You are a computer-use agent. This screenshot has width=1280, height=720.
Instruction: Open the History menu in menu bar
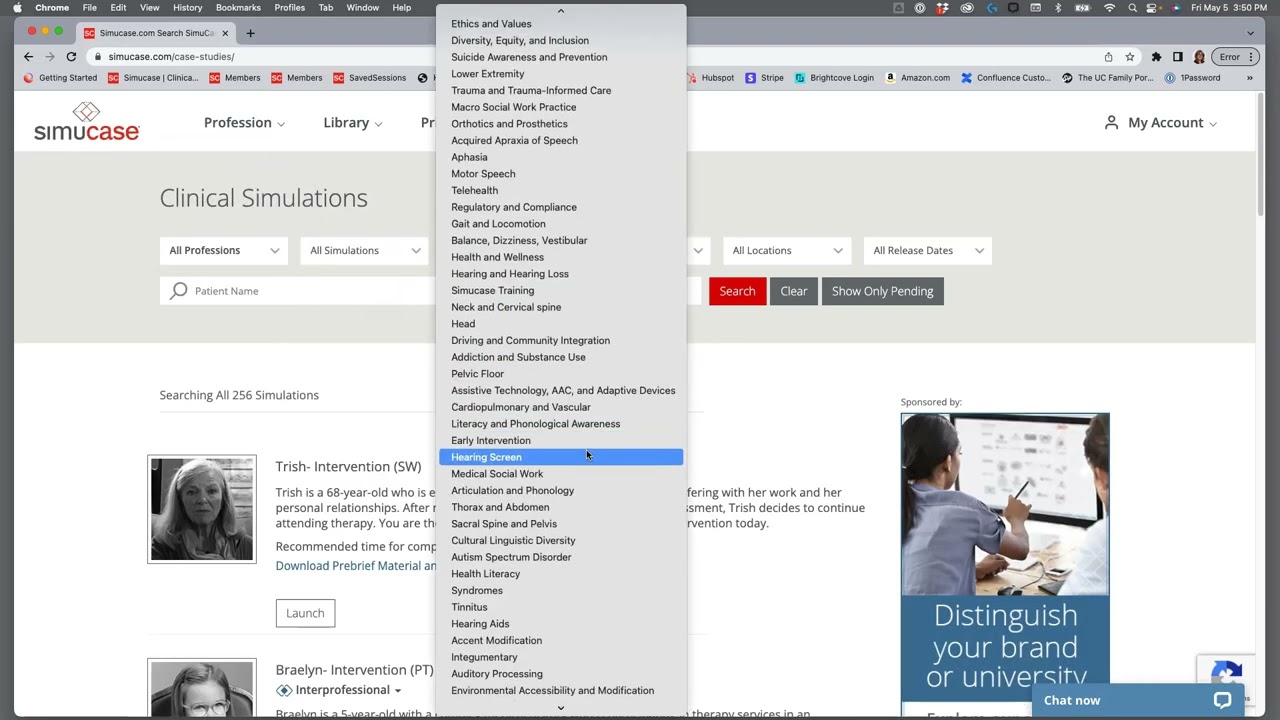[187, 8]
